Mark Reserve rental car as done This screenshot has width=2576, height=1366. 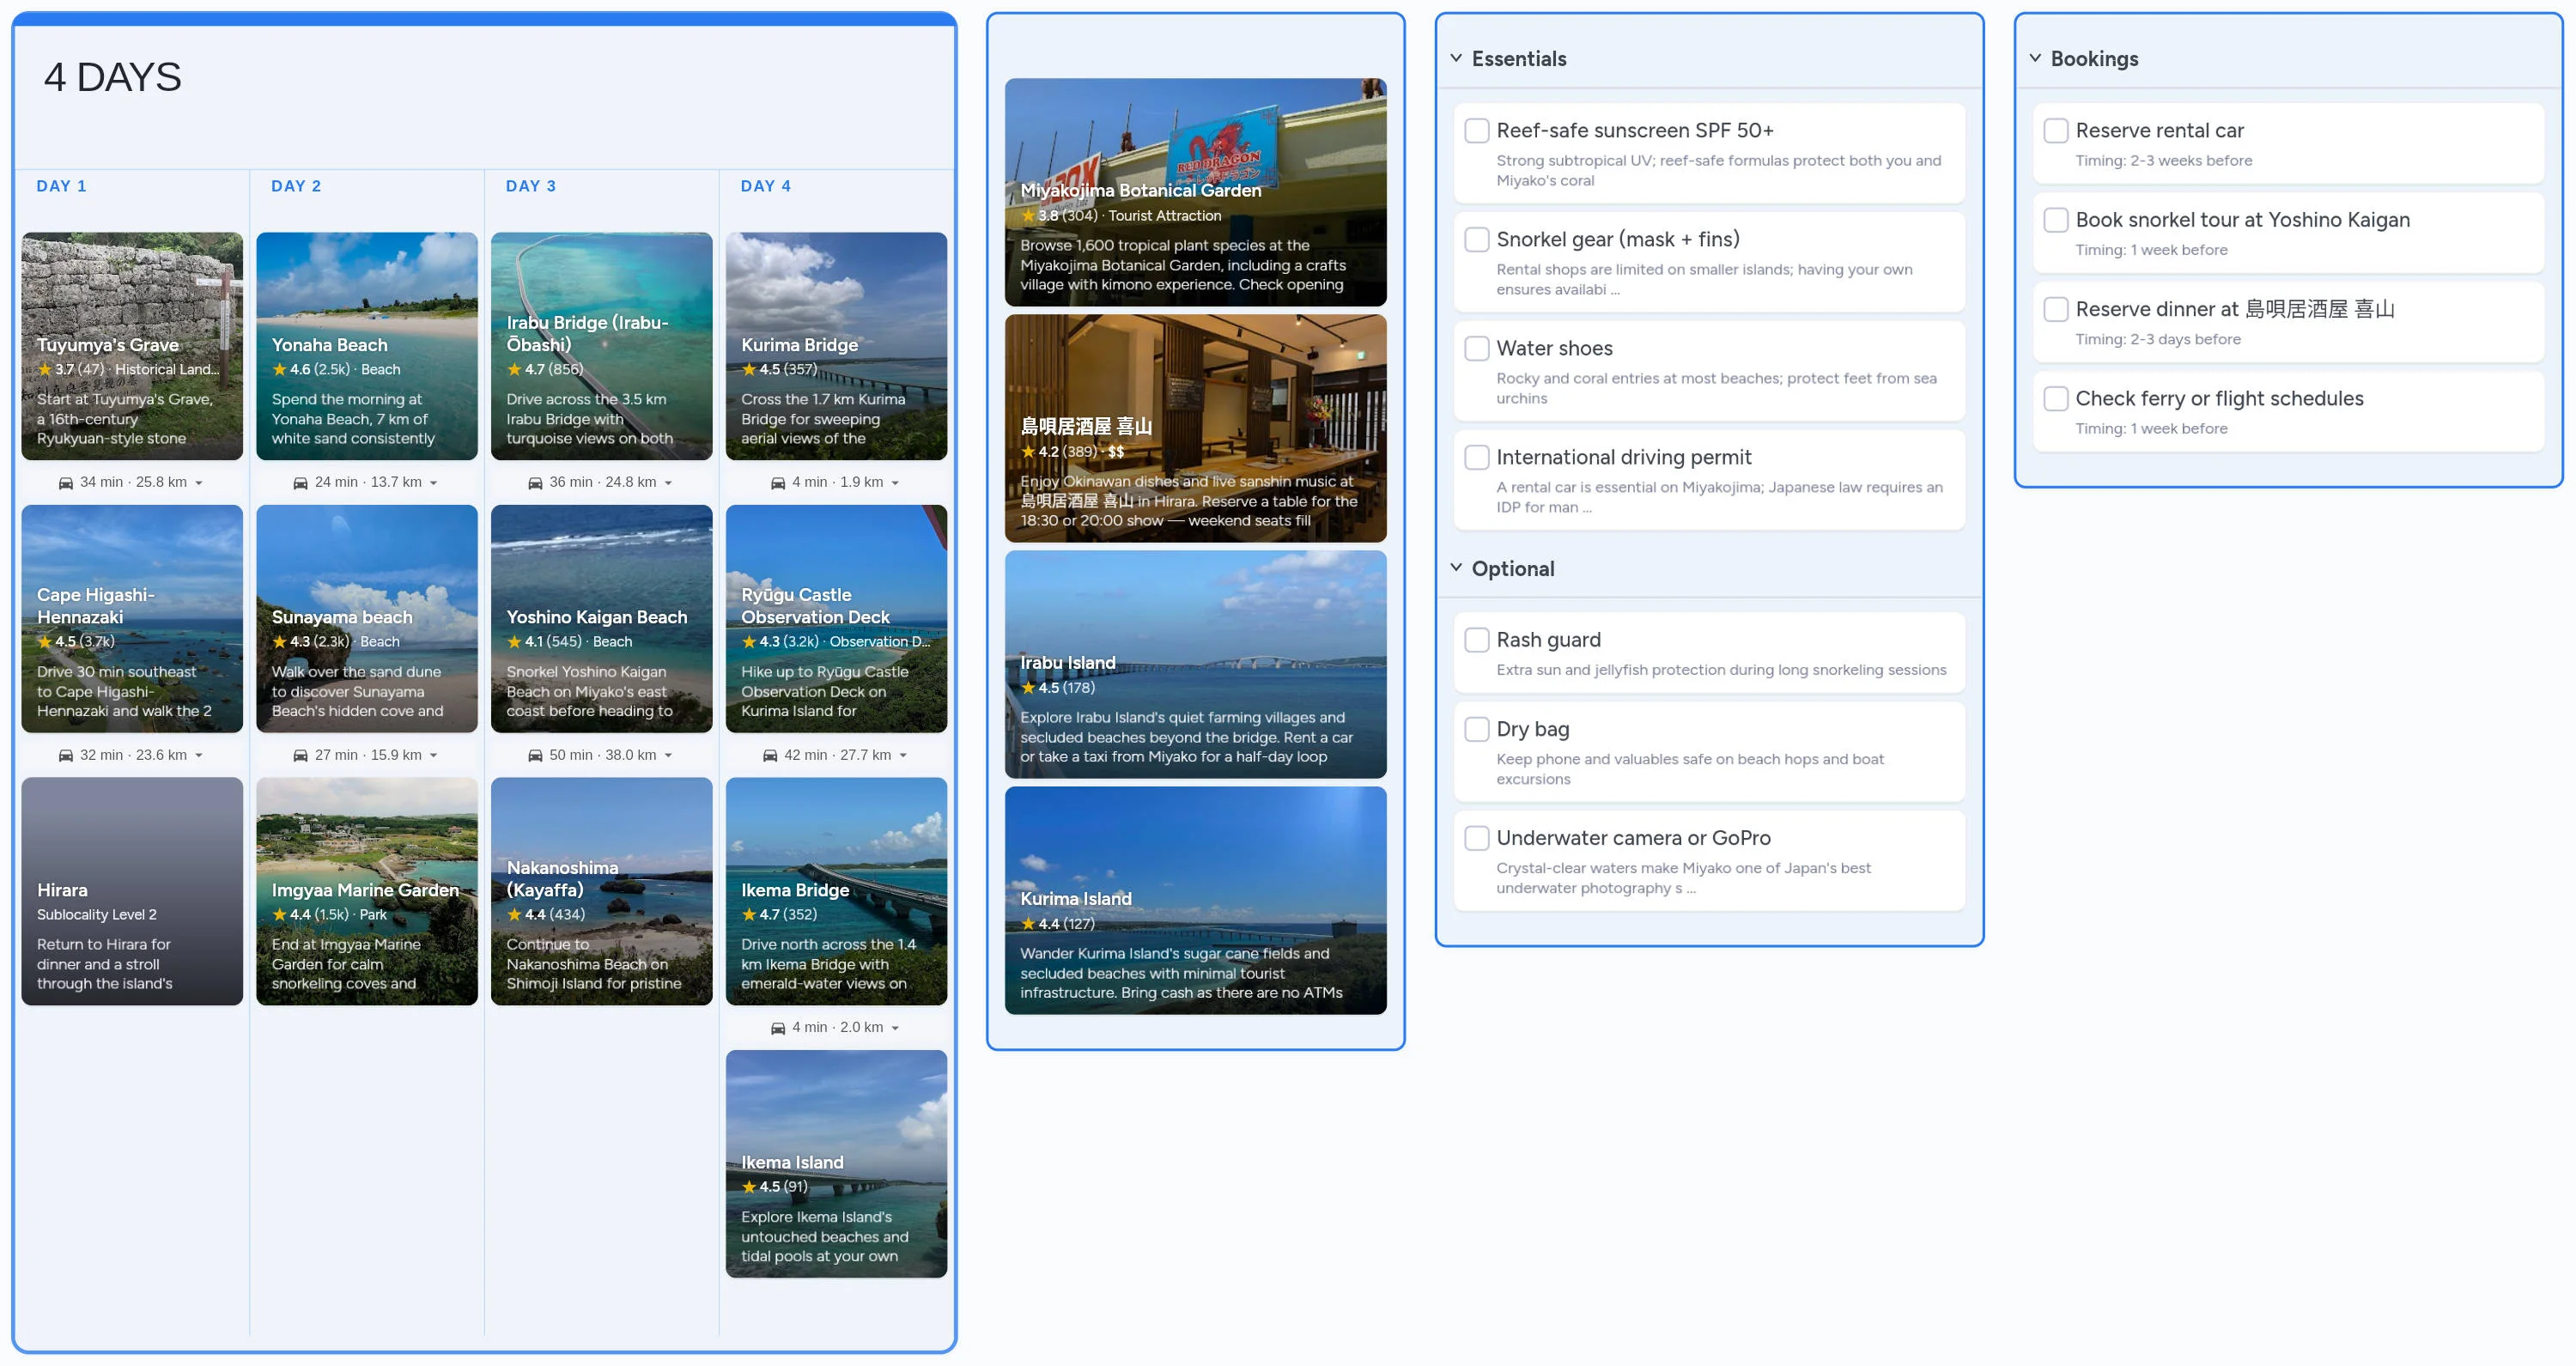pyautogui.click(x=2056, y=130)
